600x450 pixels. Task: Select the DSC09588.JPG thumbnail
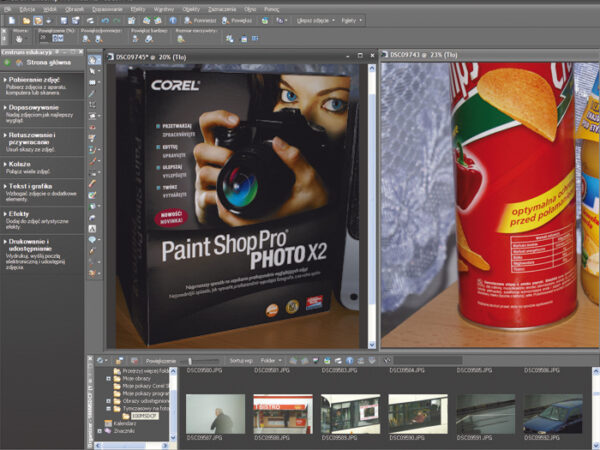[283, 413]
